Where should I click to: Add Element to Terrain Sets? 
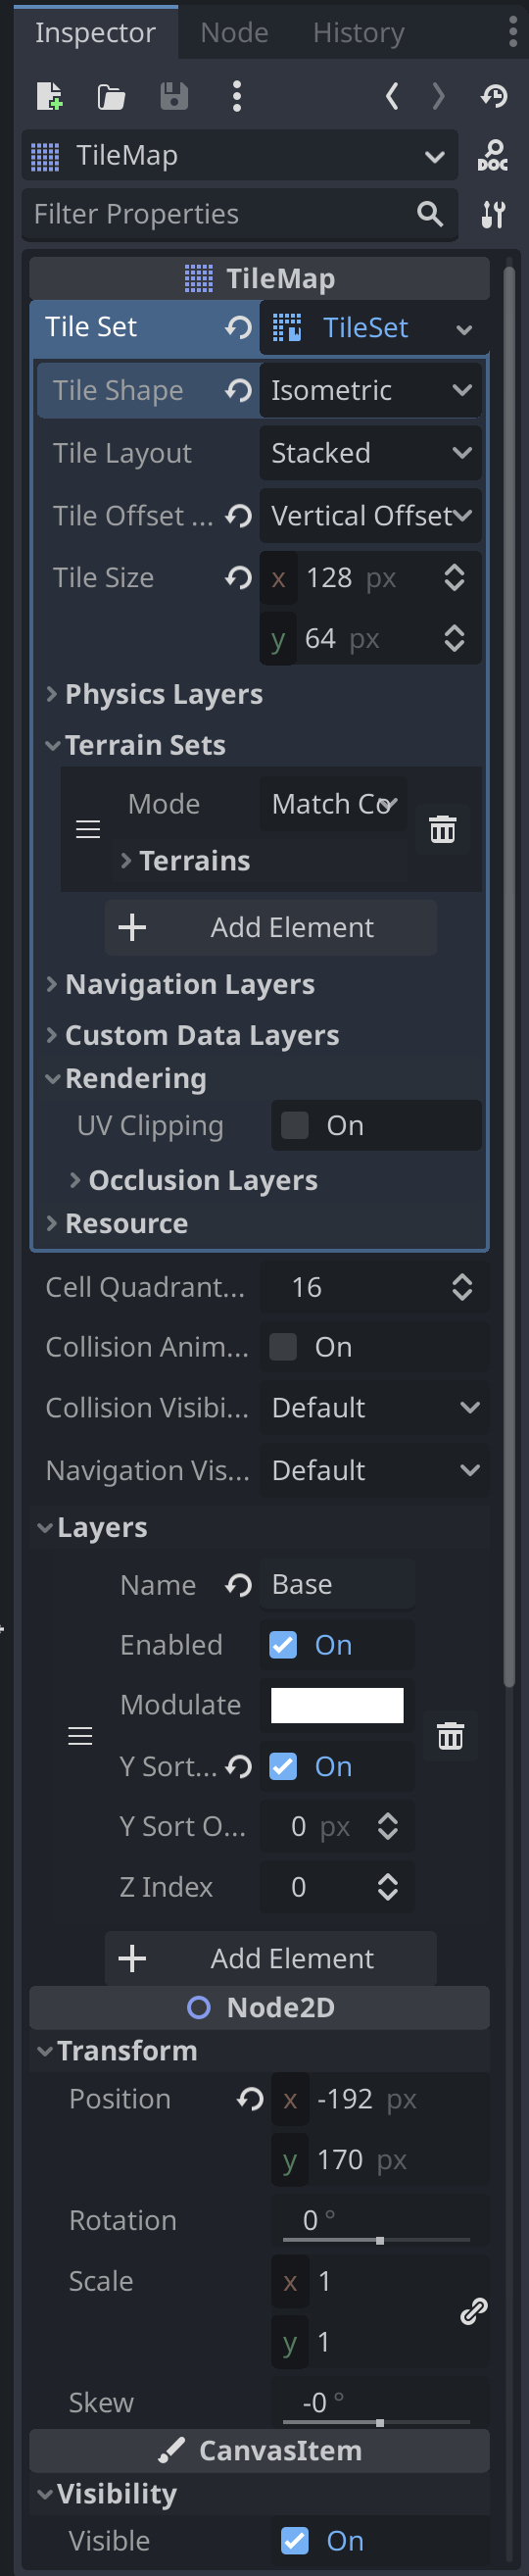[271, 927]
